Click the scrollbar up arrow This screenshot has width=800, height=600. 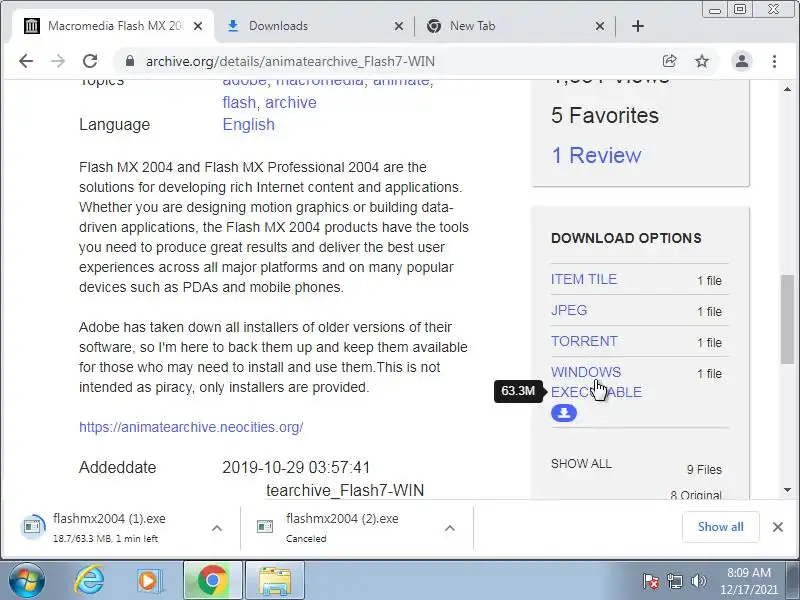787,89
